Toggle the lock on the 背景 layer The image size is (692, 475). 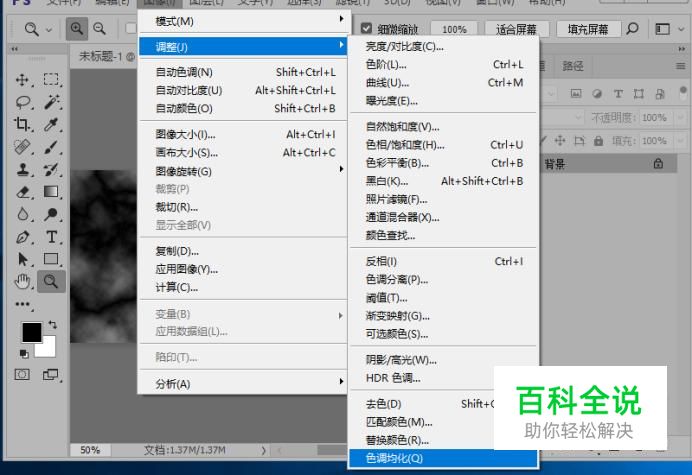coord(658,164)
